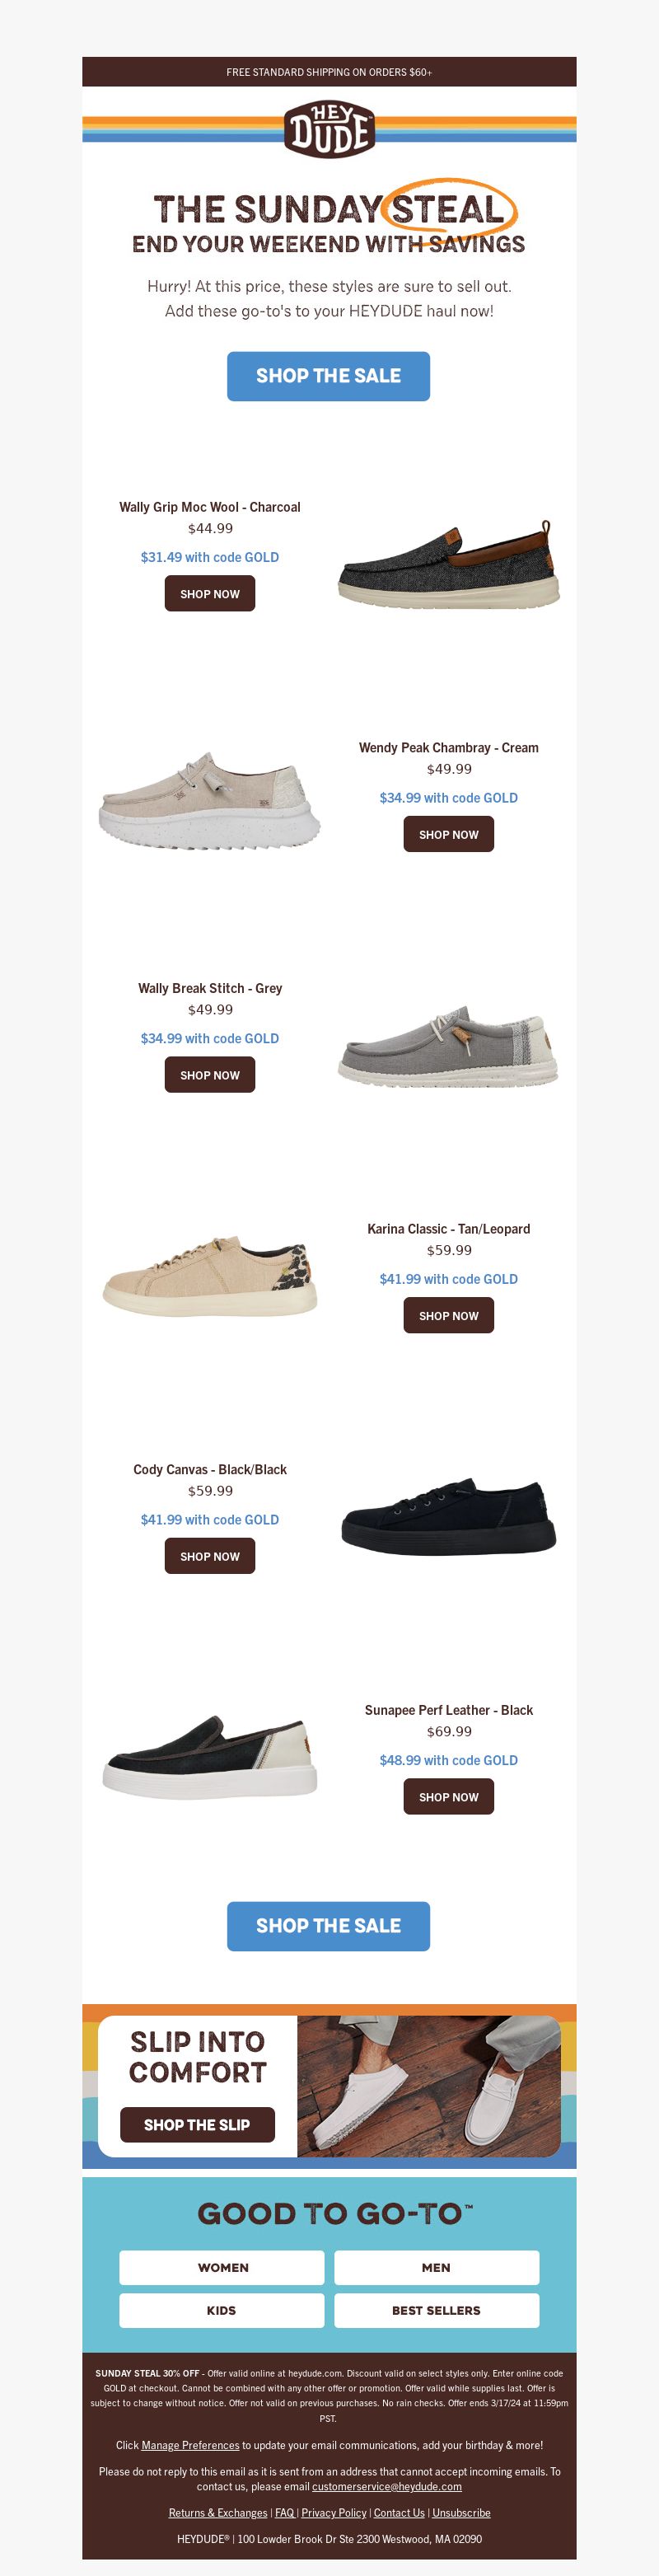Select the Wally Break Stitch Grey shoe picture
The width and height of the screenshot is (659, 2576).
tap(448, 1046)
